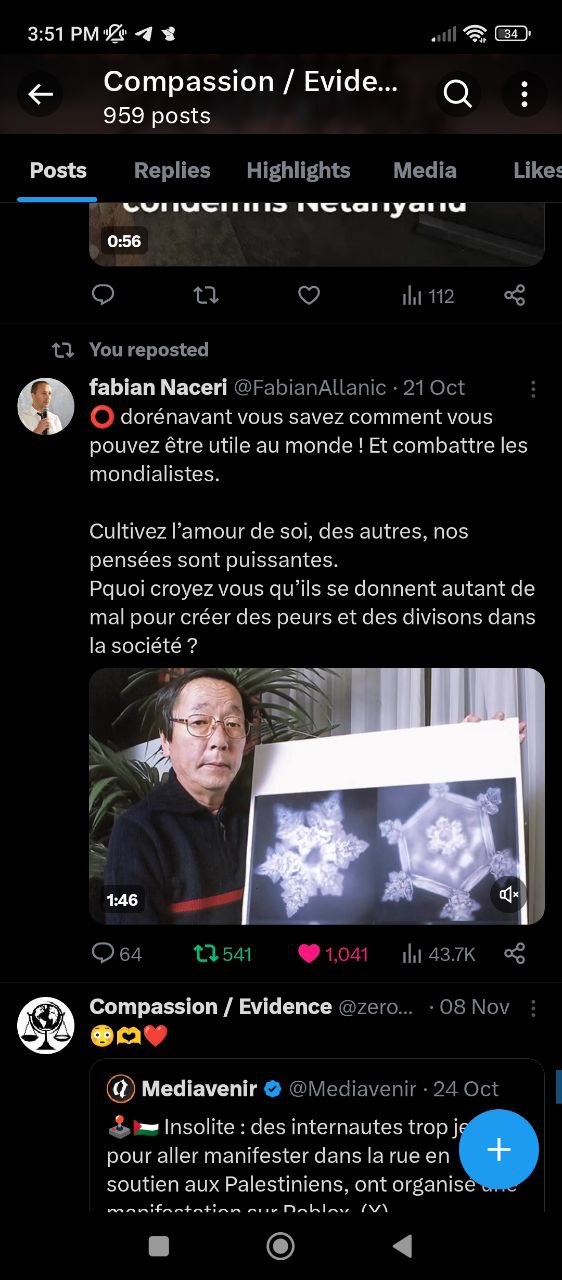Like the 112-views video post
The width and height of the screenshot is (562, 1280).
(309, 295)
